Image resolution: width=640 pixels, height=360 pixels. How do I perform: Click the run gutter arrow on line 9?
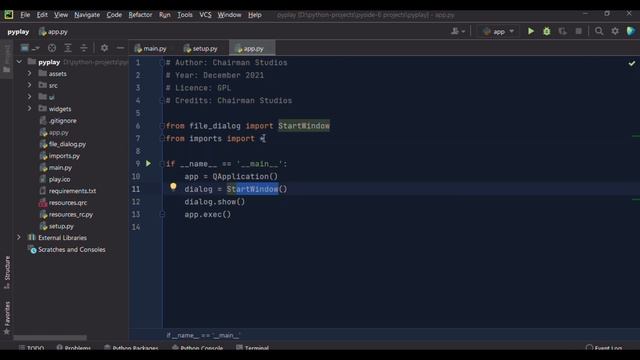tap(149, 163)
